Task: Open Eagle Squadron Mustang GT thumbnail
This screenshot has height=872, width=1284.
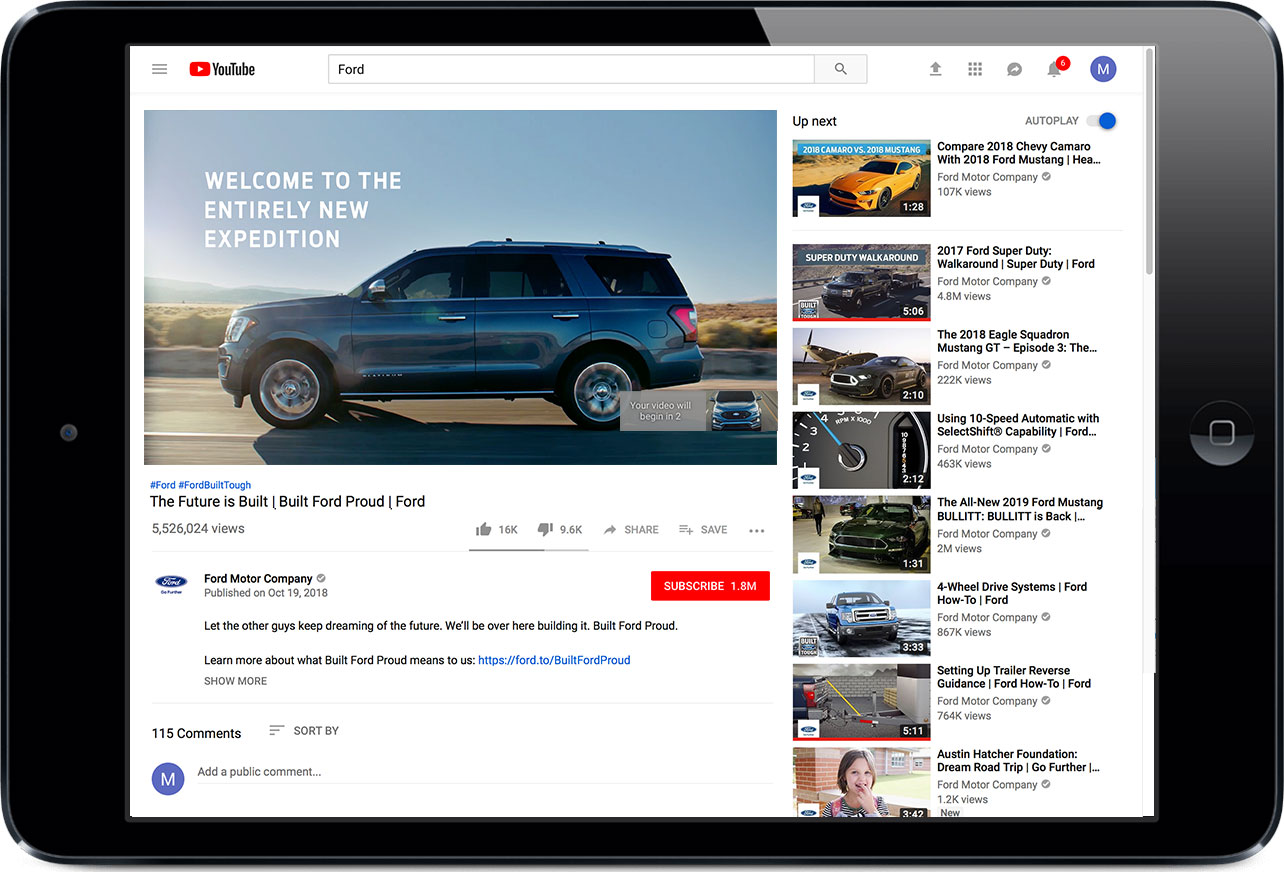Action: (x=861, y=366)
